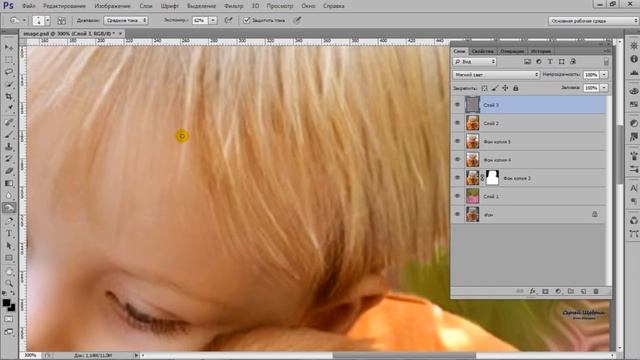Select the Hand tool
This screenshot has width=640, height=360.
pyautogui.click(x=9, y=271)
